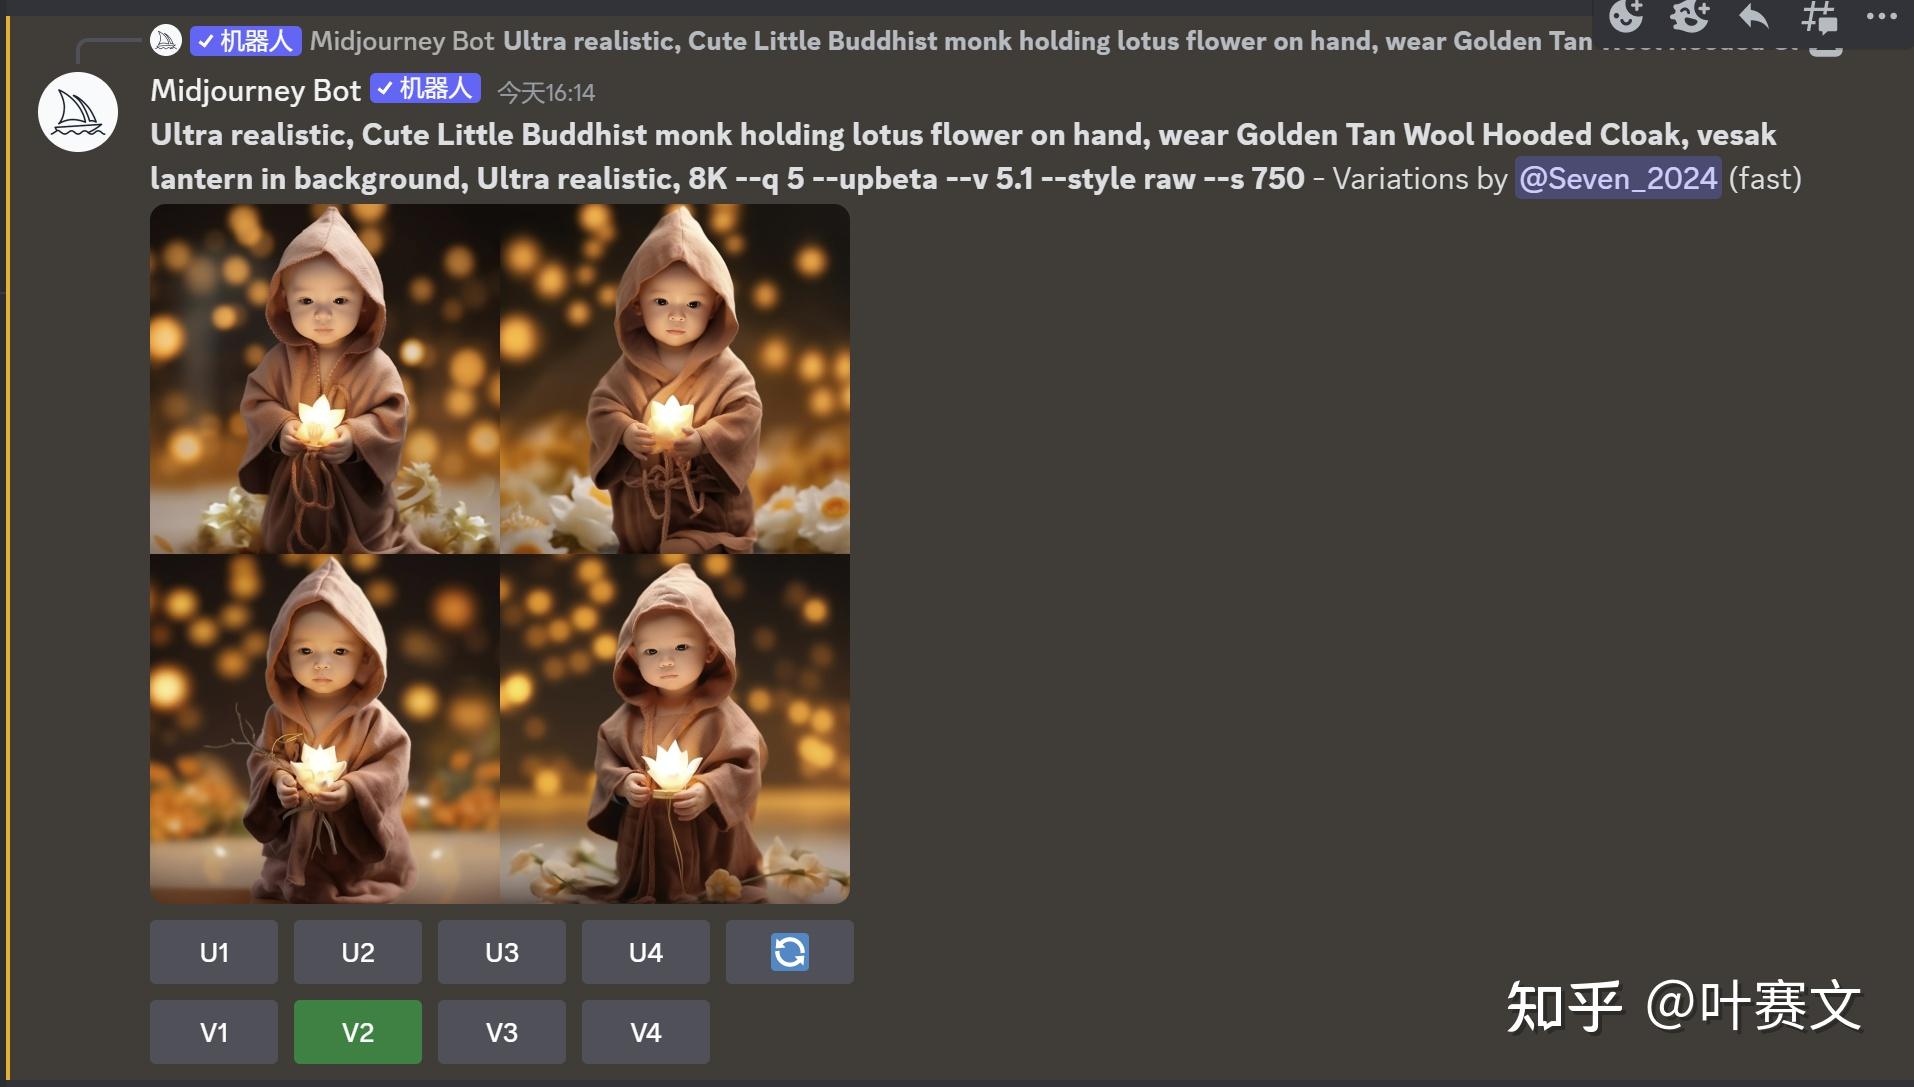Upscale the first image with U1
1914x1087 pixels.
(x=214, y=952)
